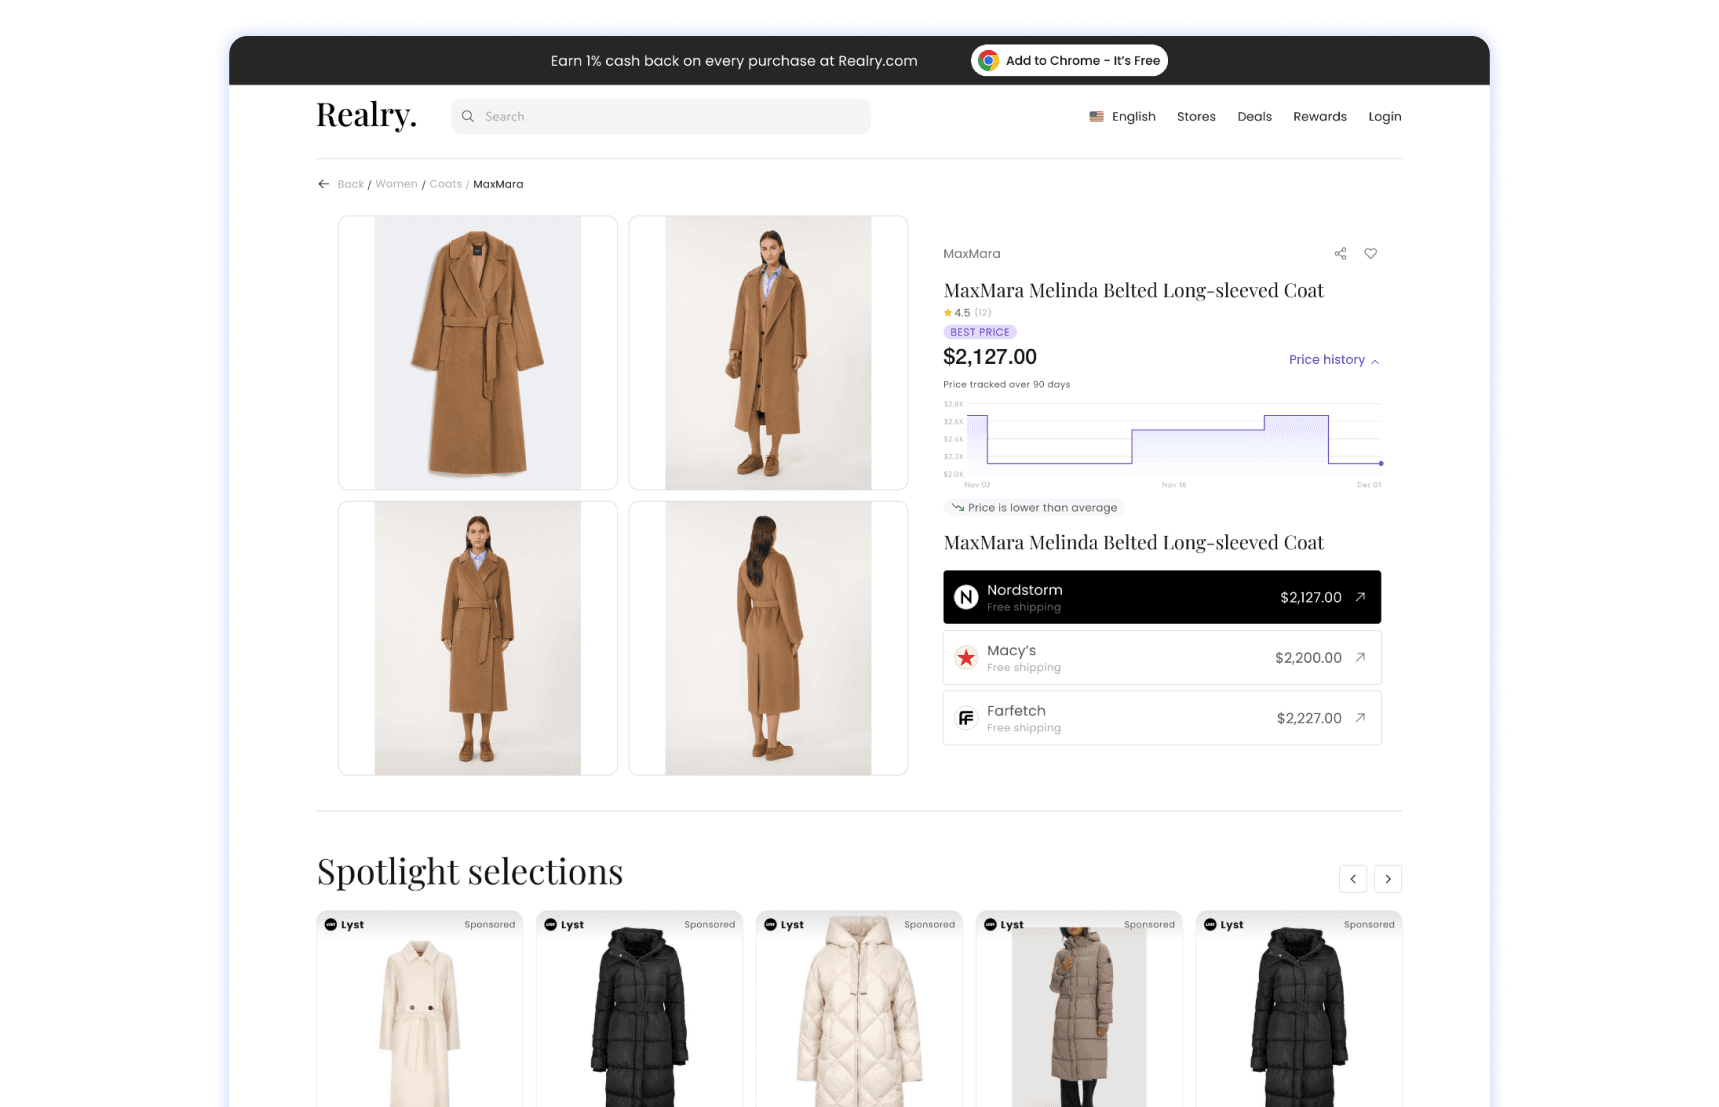
Task: Open Coats breadcrumb
Action: 445,184
